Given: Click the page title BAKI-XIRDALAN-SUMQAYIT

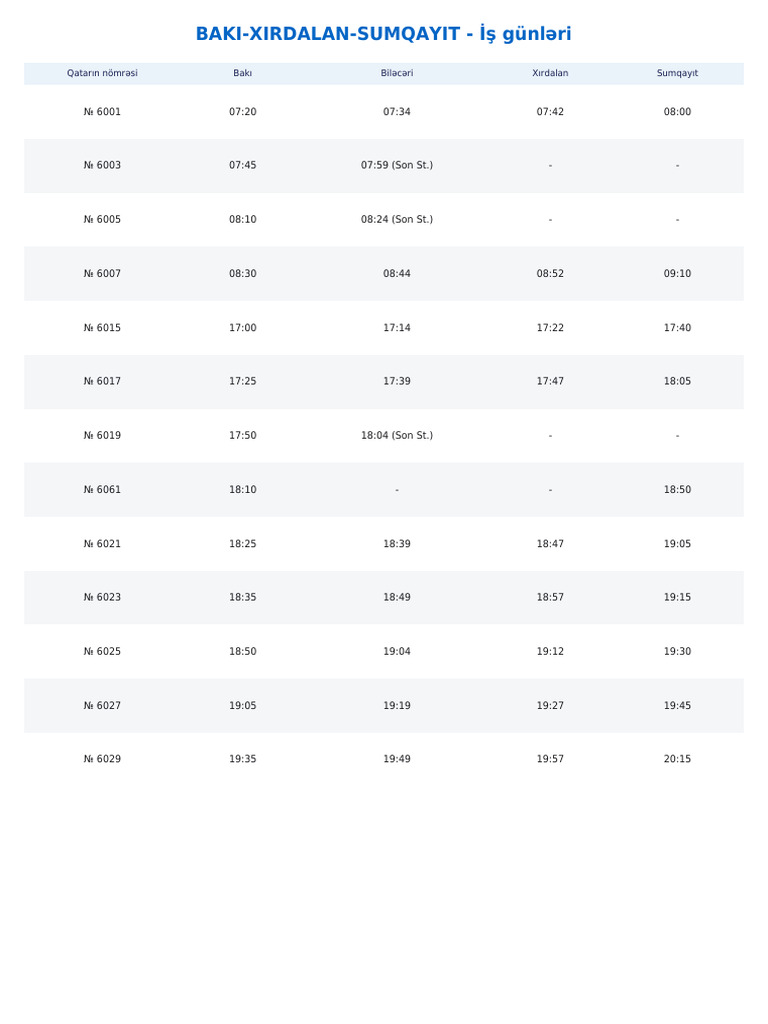Looking at the screenshot, I should 383,34.
